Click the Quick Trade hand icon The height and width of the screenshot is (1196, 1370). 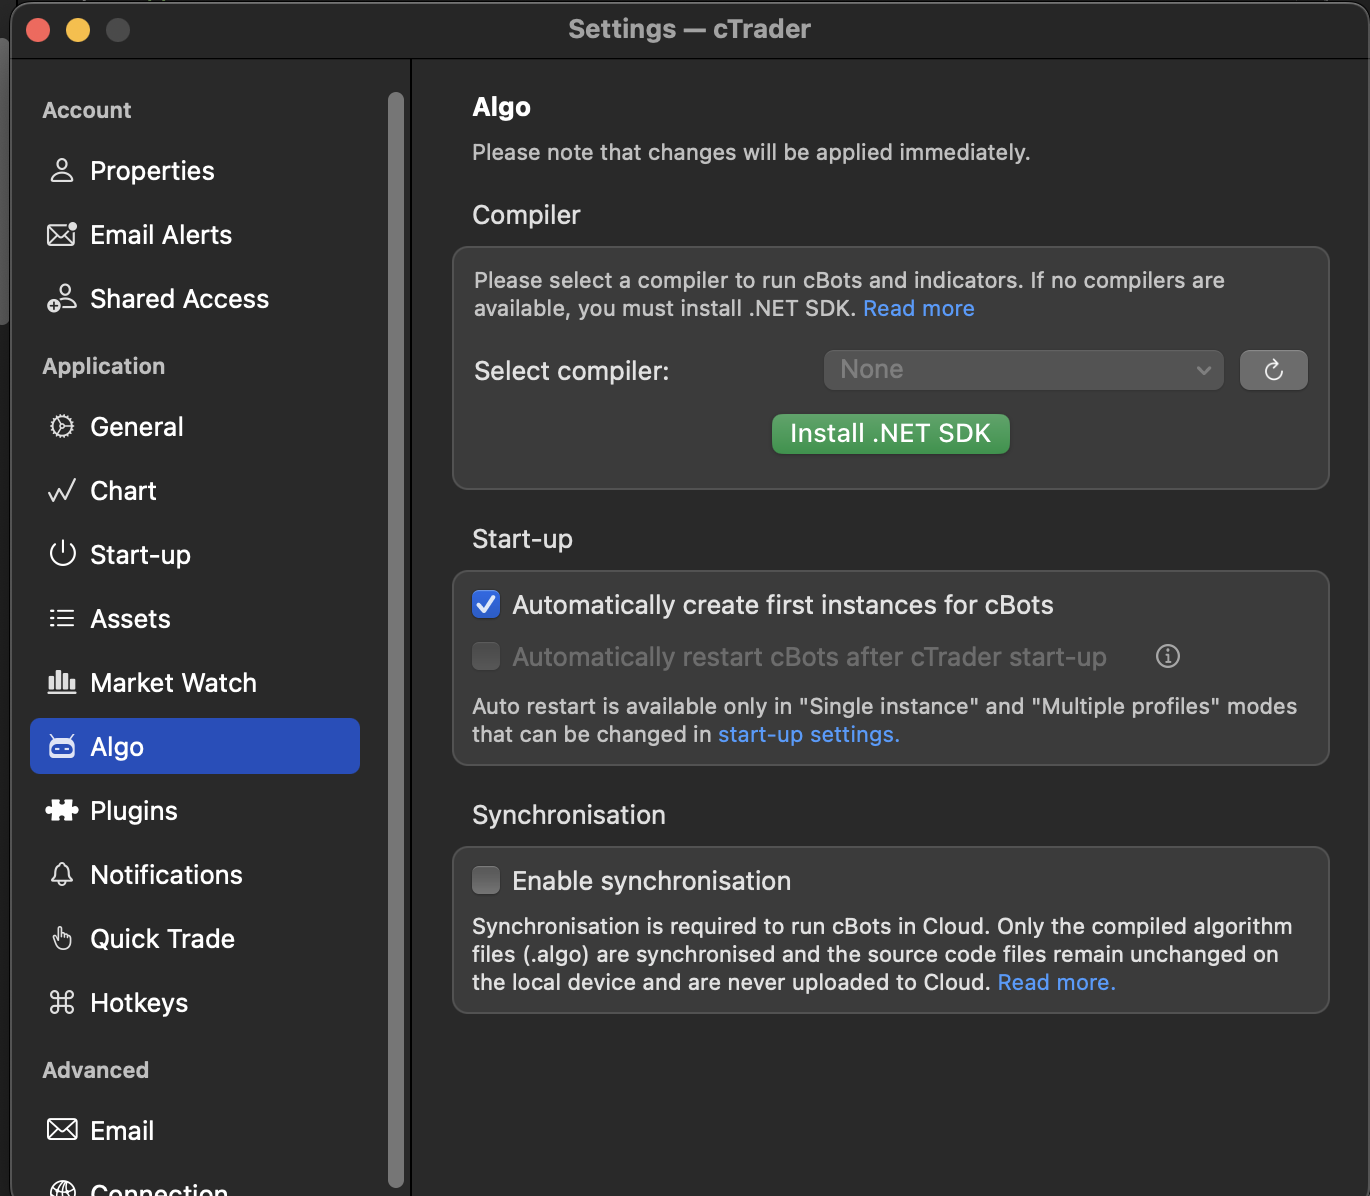click(x=62, y=939)
